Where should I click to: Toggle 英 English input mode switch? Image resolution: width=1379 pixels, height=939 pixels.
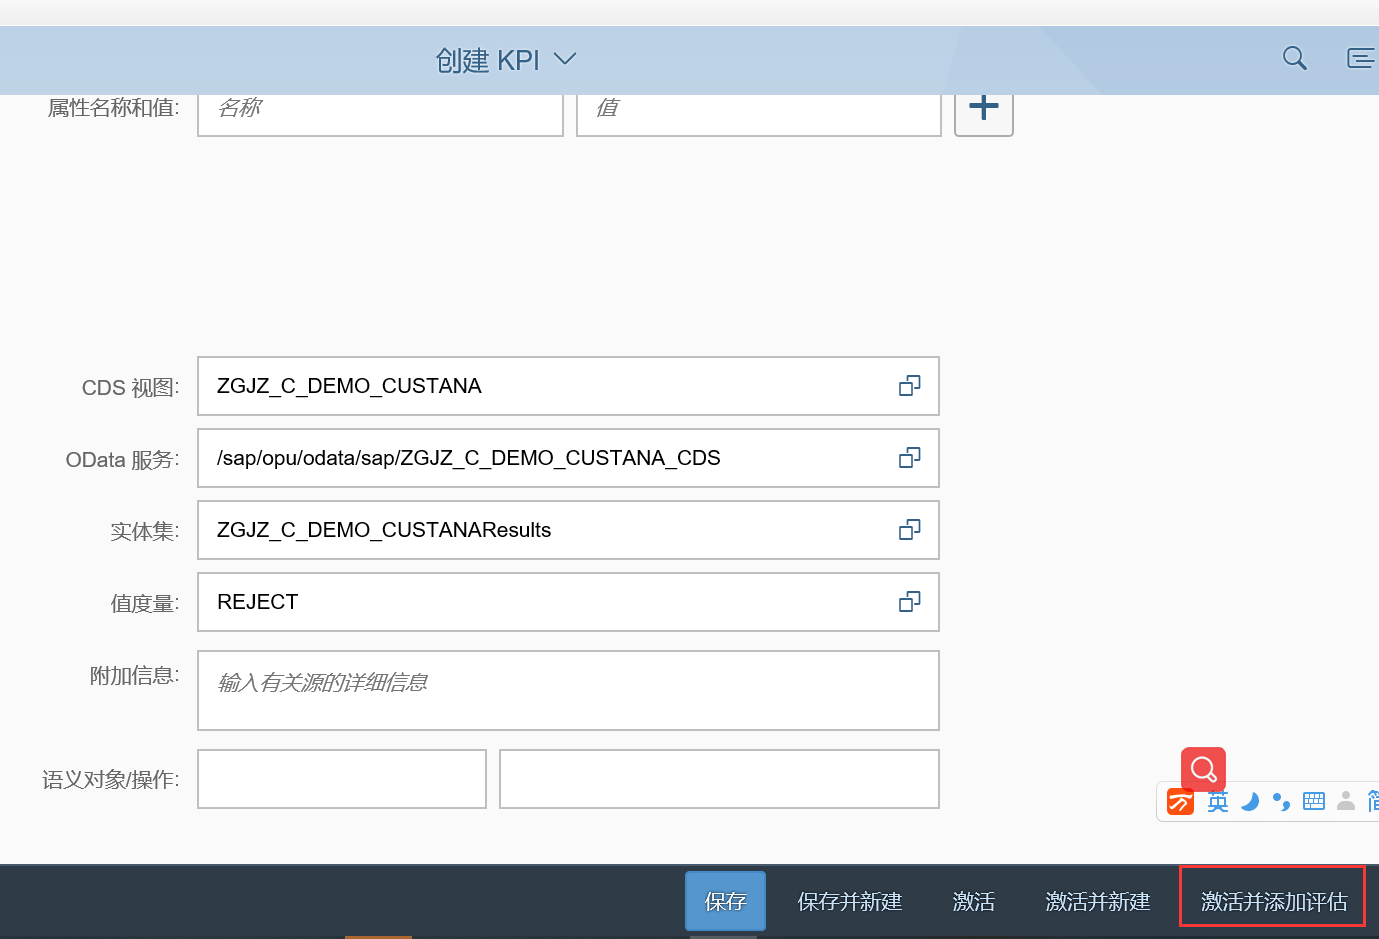click(1217, 801)
